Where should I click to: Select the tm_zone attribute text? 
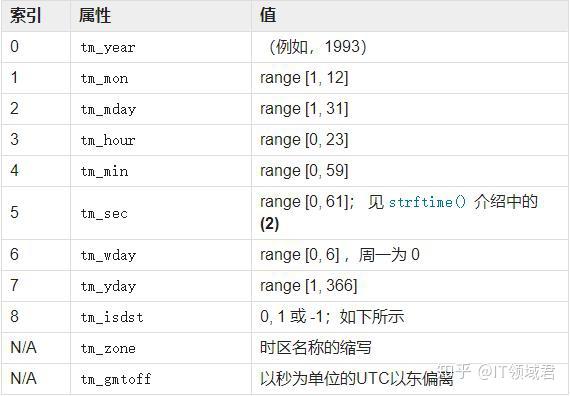pos(108,348)
